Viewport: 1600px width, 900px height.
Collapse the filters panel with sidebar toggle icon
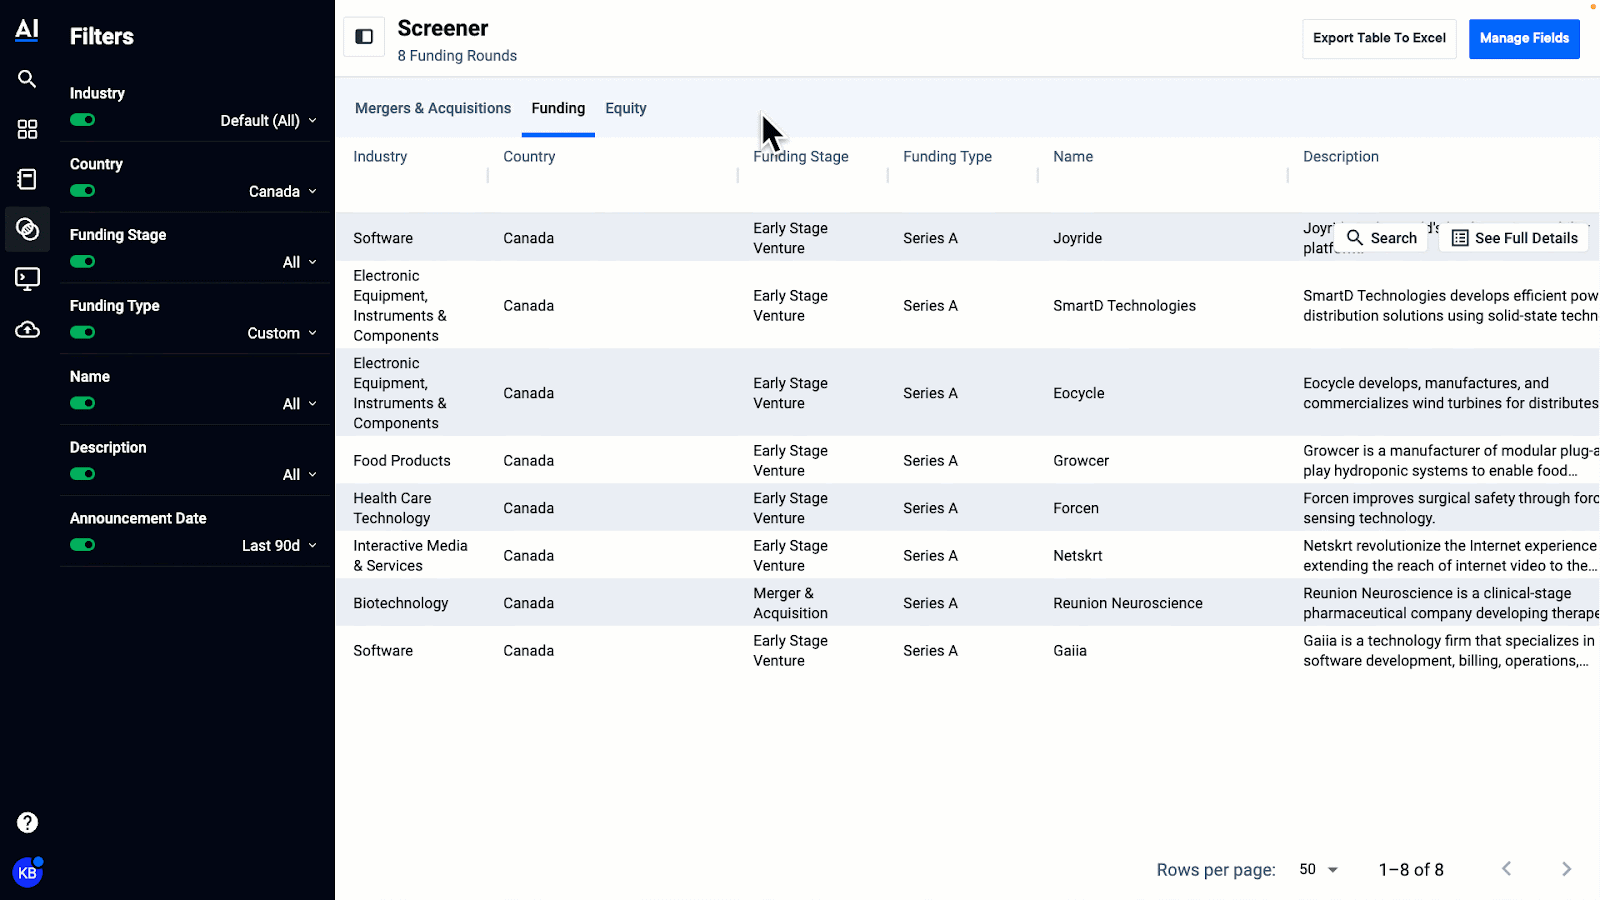pyautogui.click(x=364, y=37)
